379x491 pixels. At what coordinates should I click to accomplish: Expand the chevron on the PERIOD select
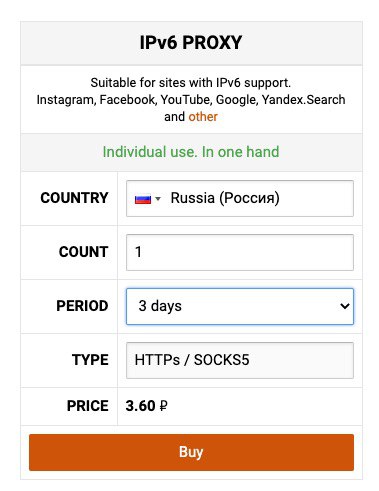pos(345,306)
